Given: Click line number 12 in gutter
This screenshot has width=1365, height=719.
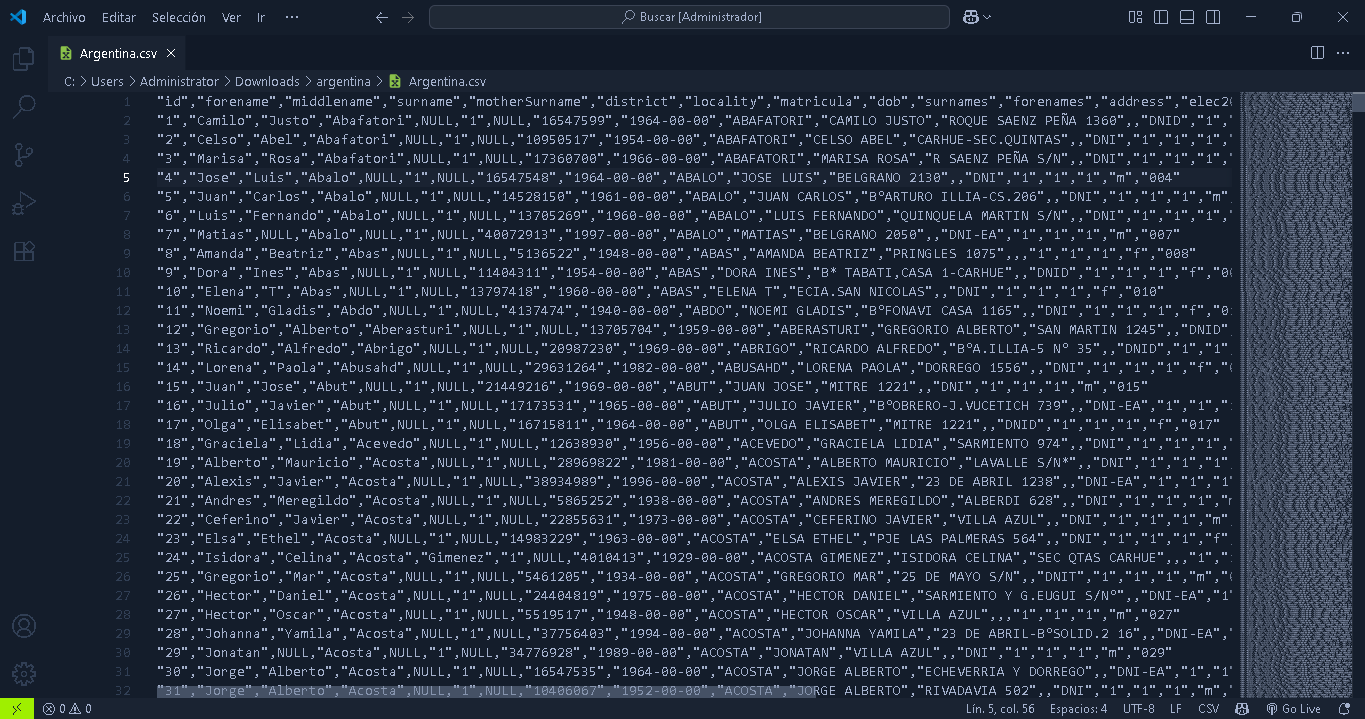Looking at the screenshot, I should [x=122, y=311].
